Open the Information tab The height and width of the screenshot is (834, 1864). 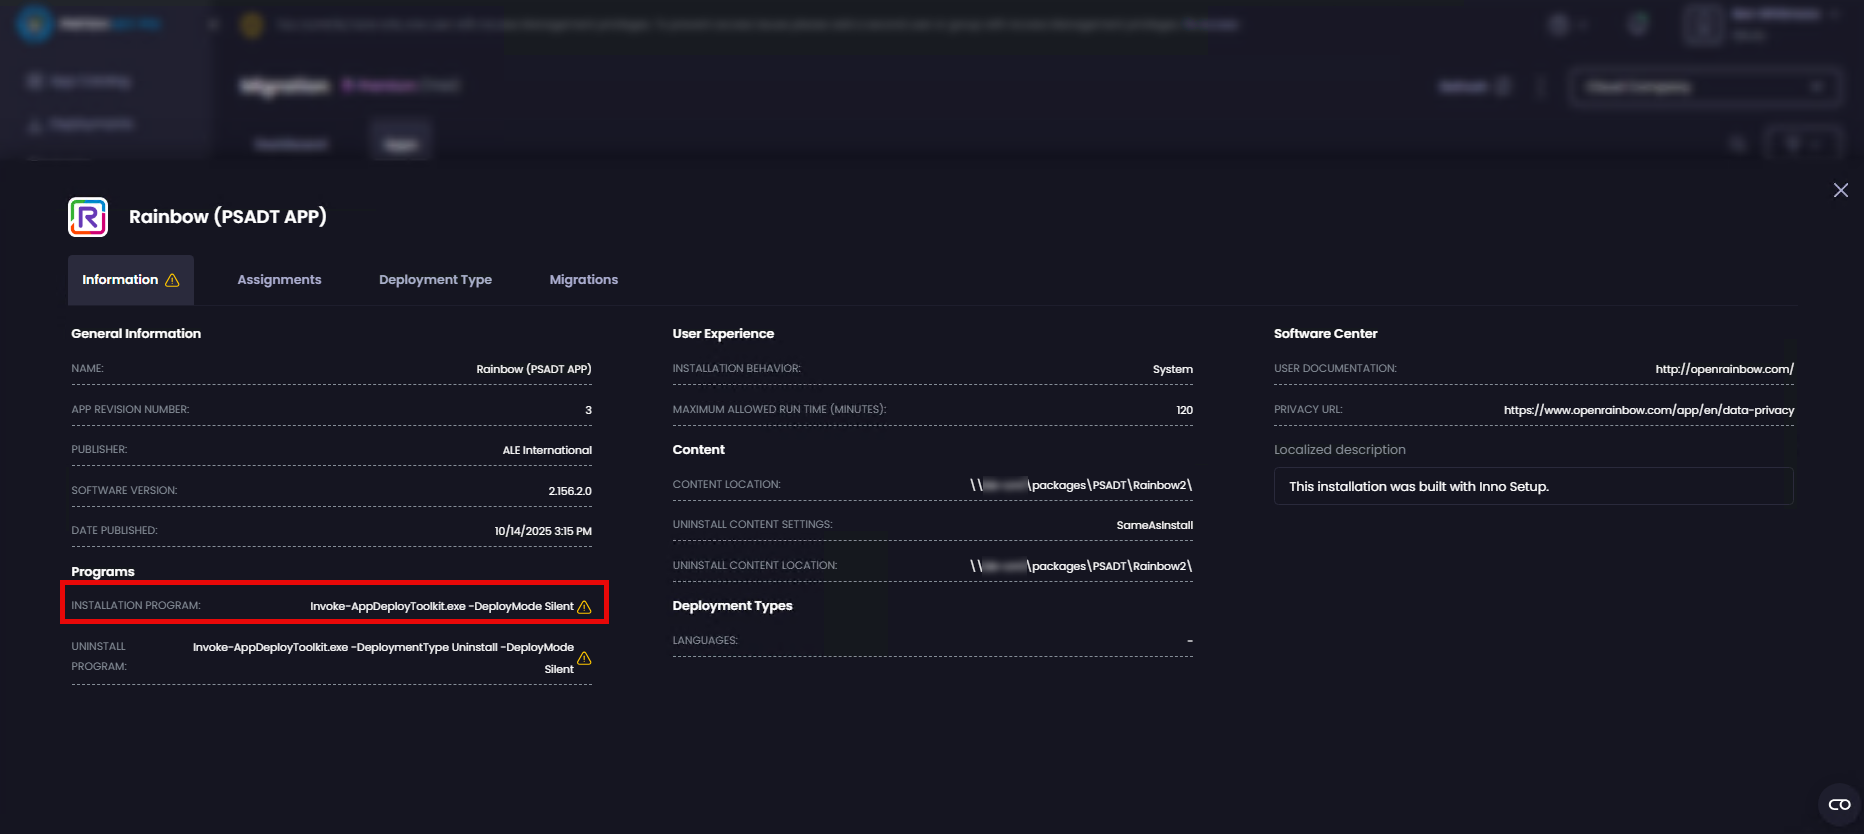131,280
